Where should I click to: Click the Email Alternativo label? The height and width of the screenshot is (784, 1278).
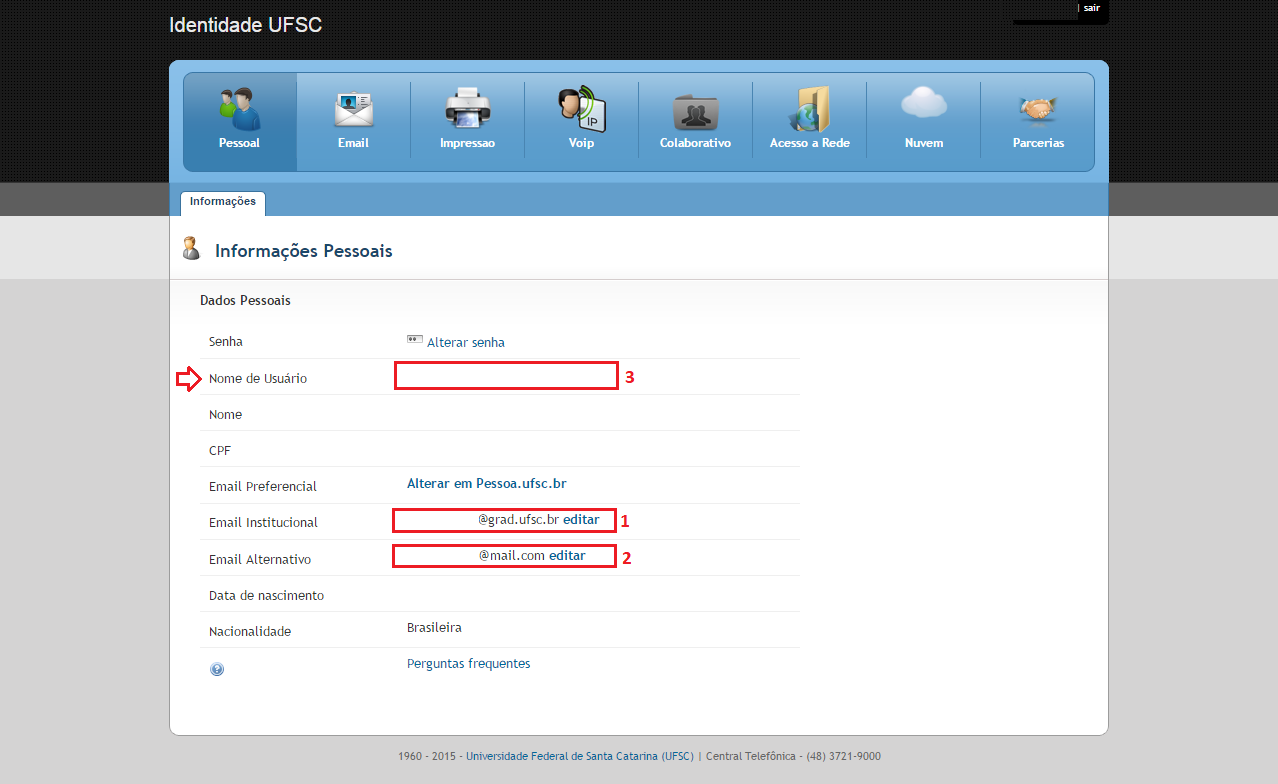coord(260,560)
